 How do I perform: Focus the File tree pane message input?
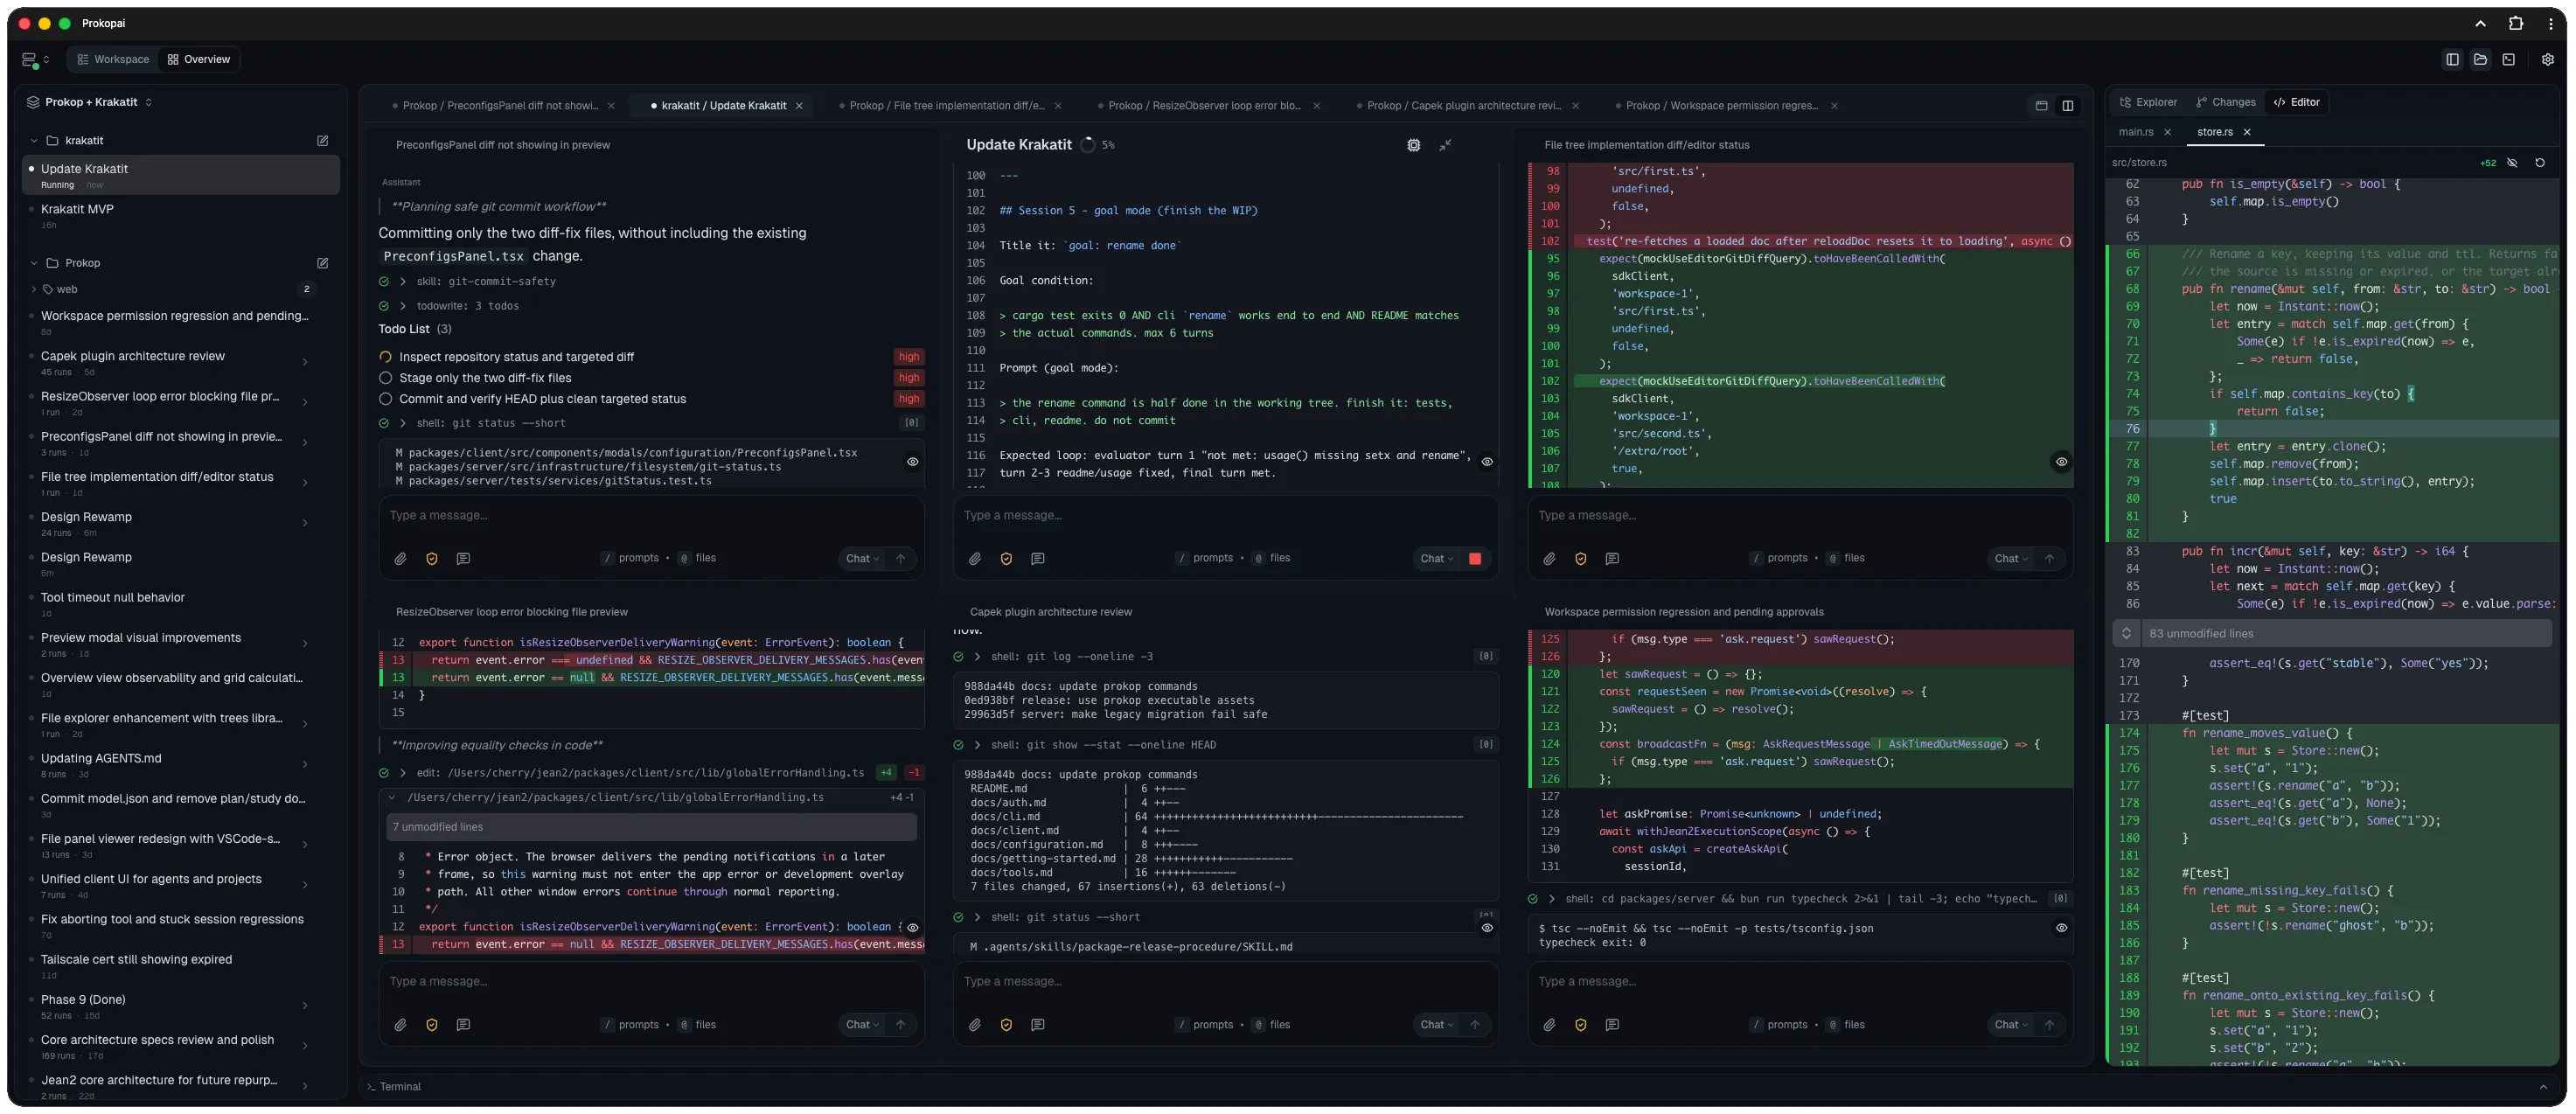click(1799, 516)
